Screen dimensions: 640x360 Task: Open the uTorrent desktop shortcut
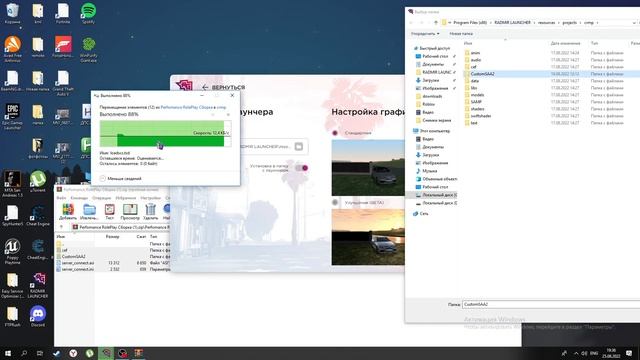tap(38, 181)
